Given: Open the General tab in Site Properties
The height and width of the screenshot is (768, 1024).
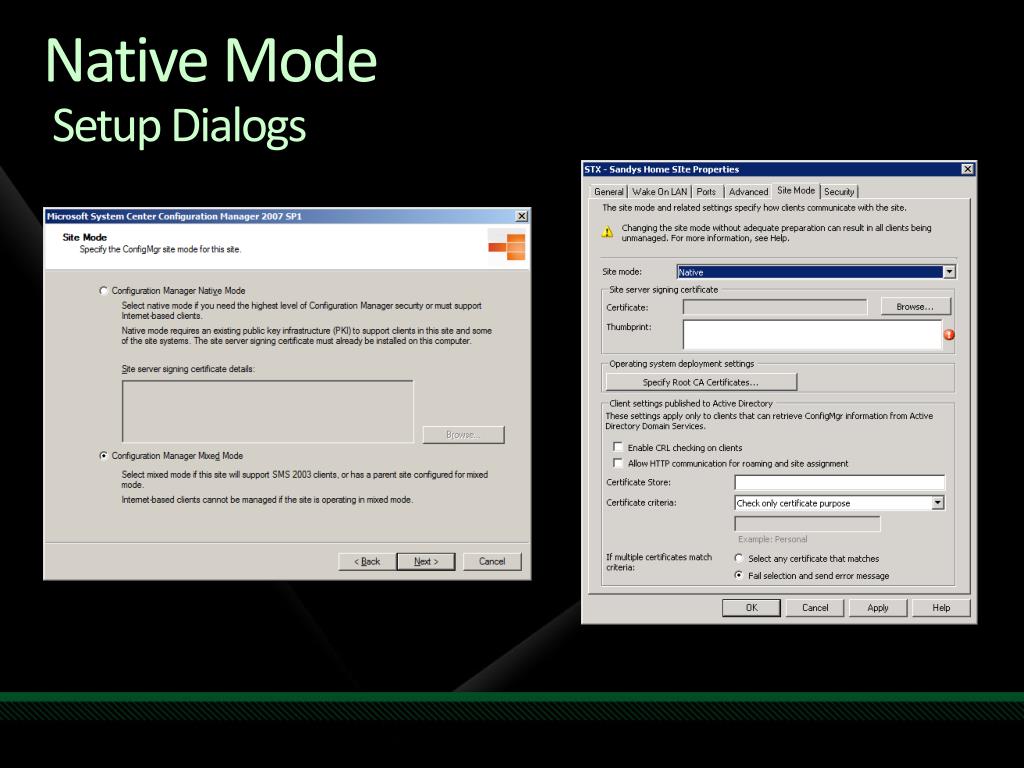Looking at the screenshot, I should 608,192.
